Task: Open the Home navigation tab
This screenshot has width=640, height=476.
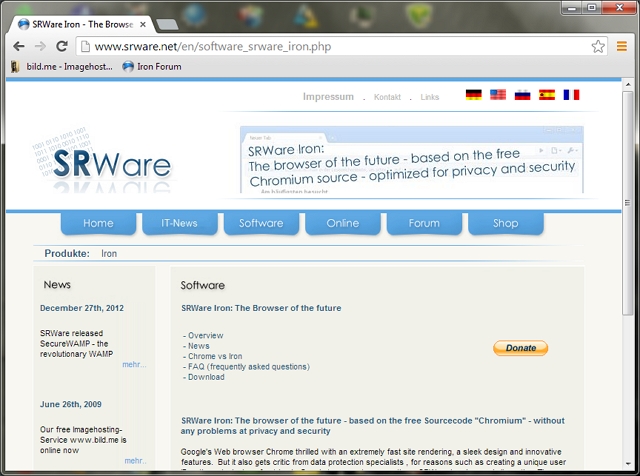Action: tap(98, 223)
